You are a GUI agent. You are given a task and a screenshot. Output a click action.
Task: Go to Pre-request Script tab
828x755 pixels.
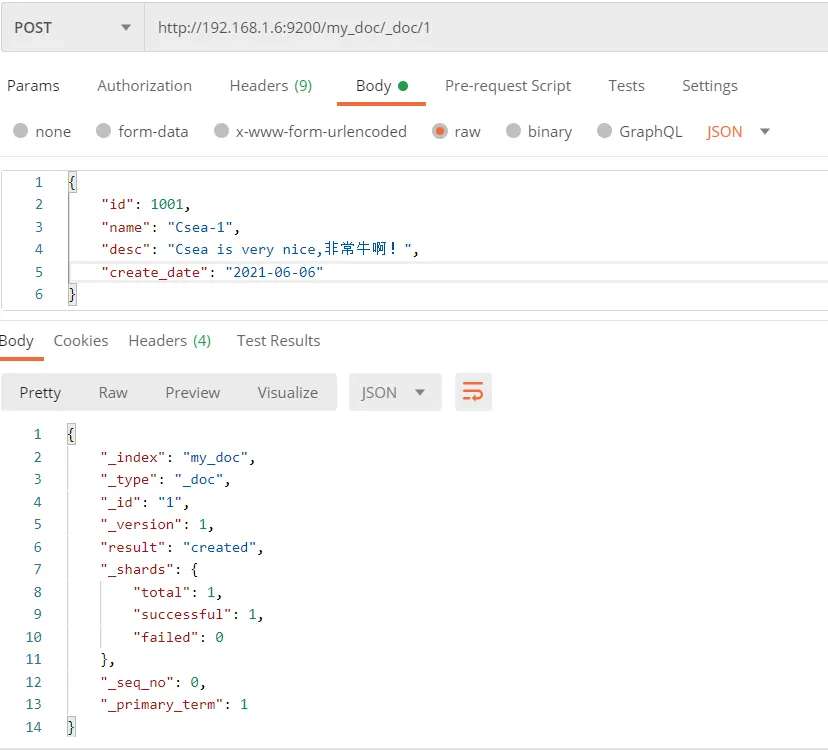(508, 86)
